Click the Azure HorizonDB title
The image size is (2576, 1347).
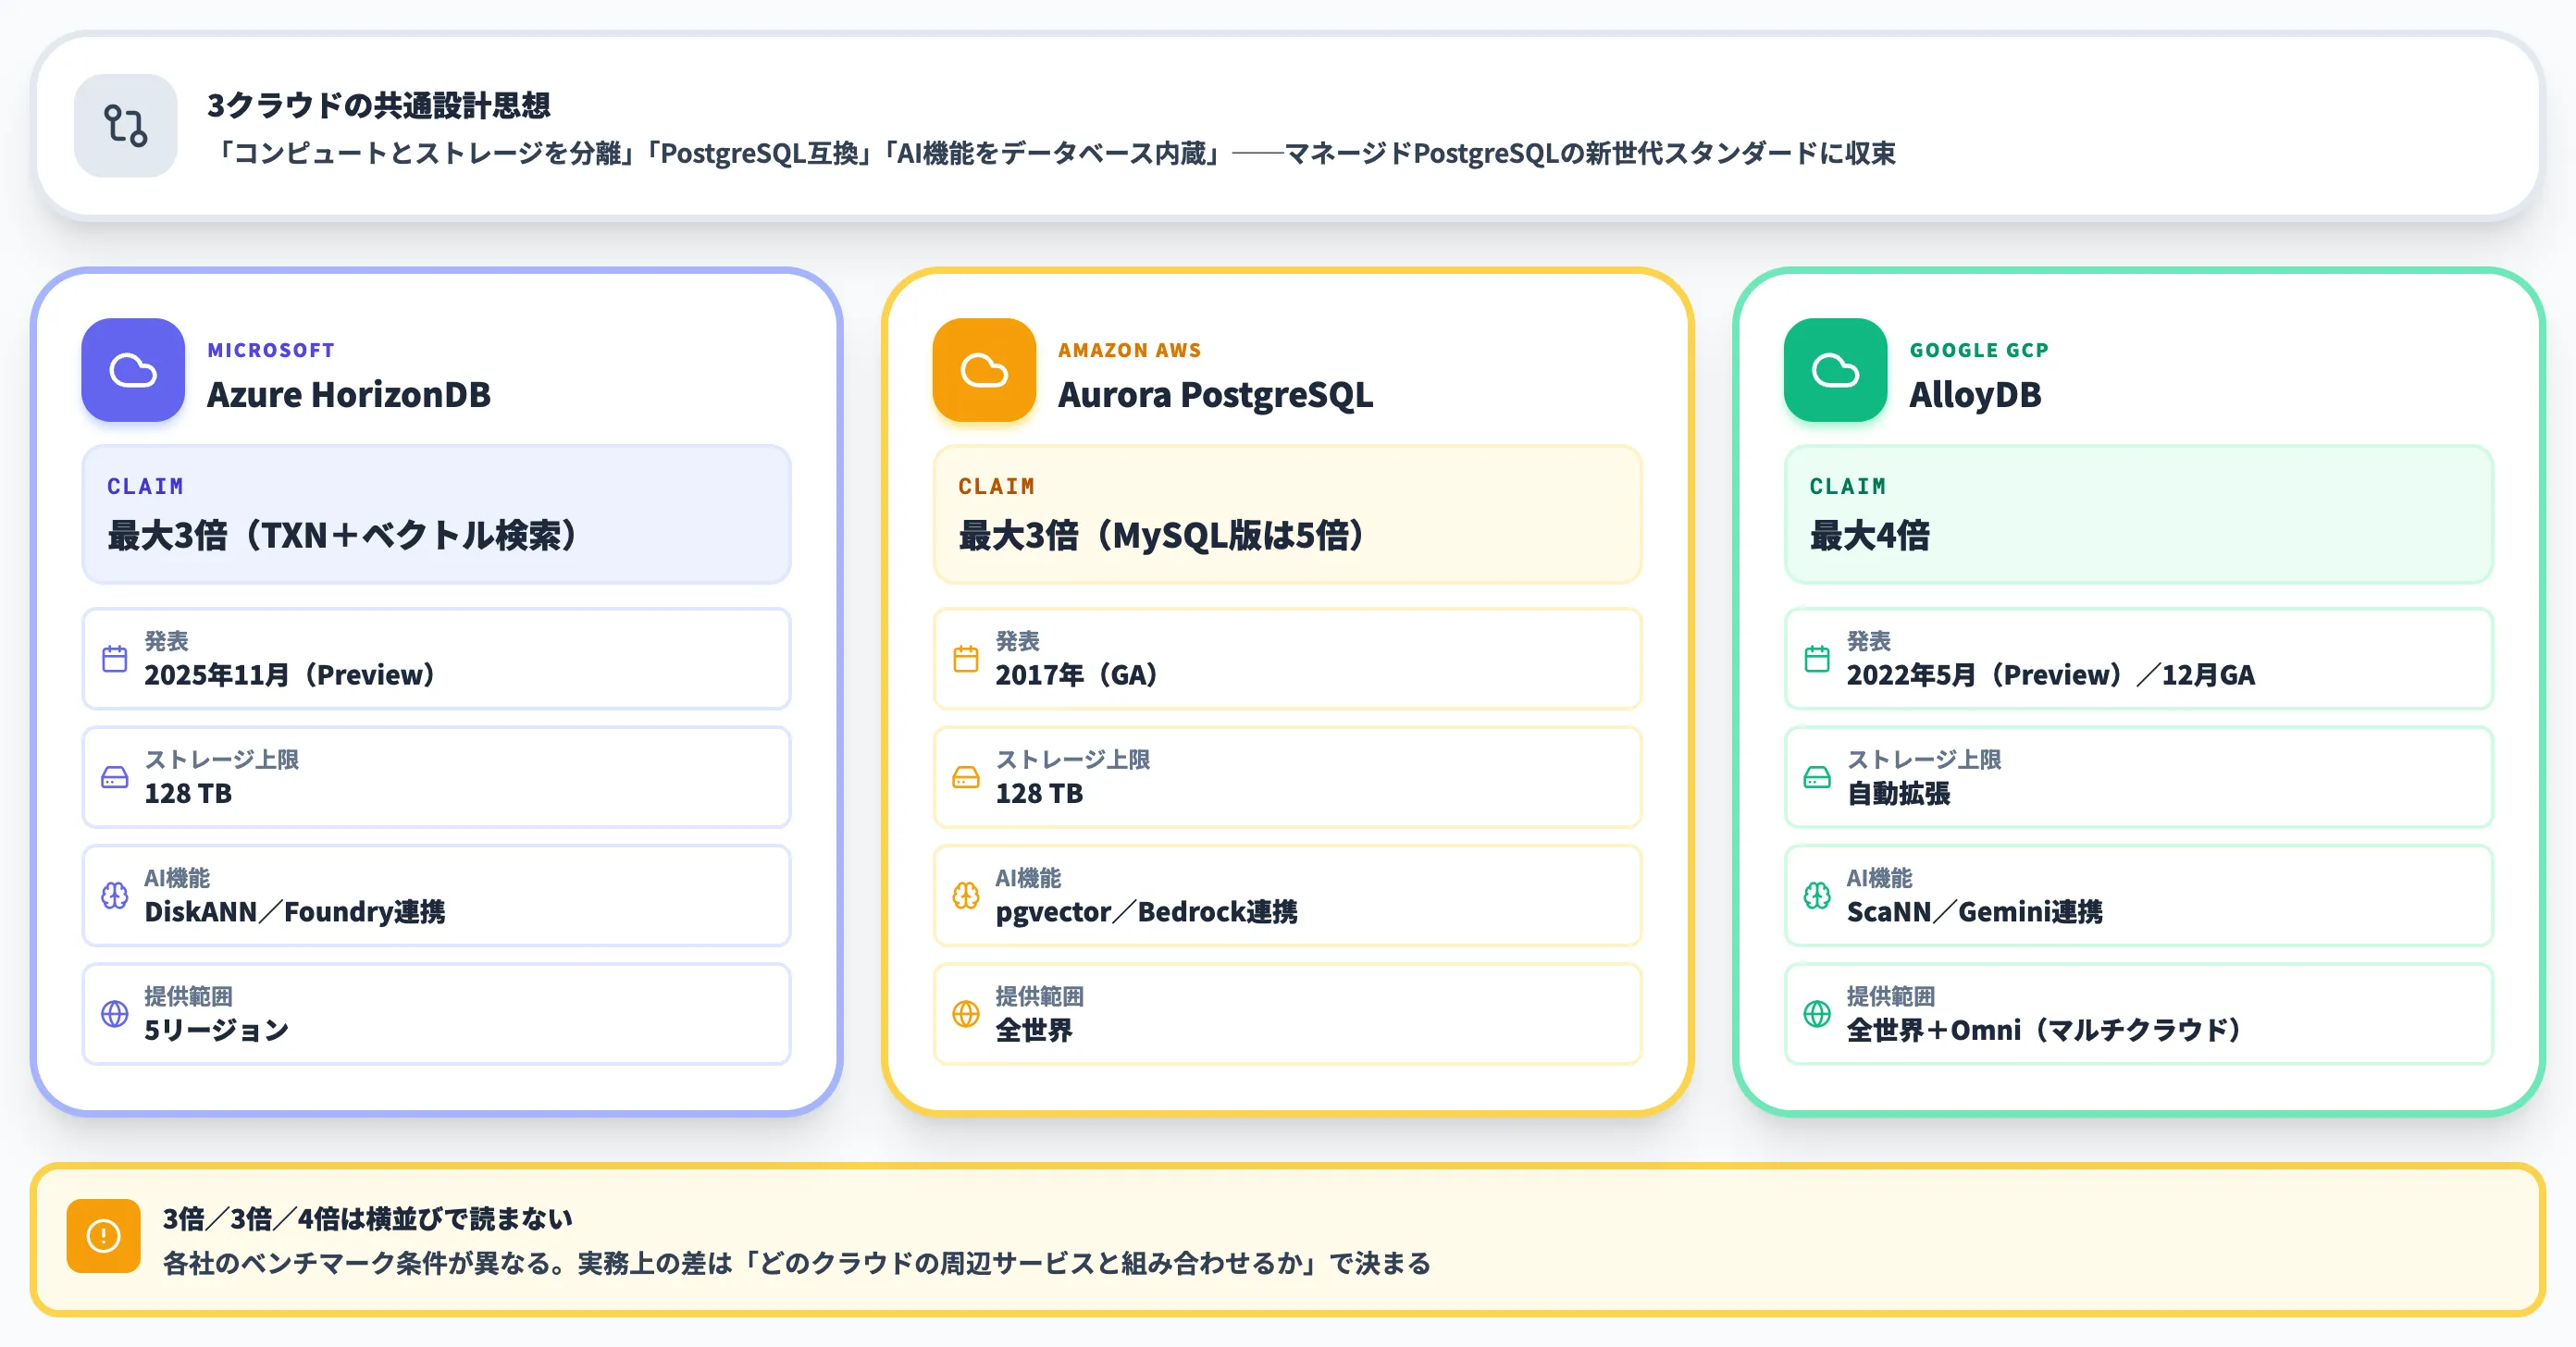point(349,394)
